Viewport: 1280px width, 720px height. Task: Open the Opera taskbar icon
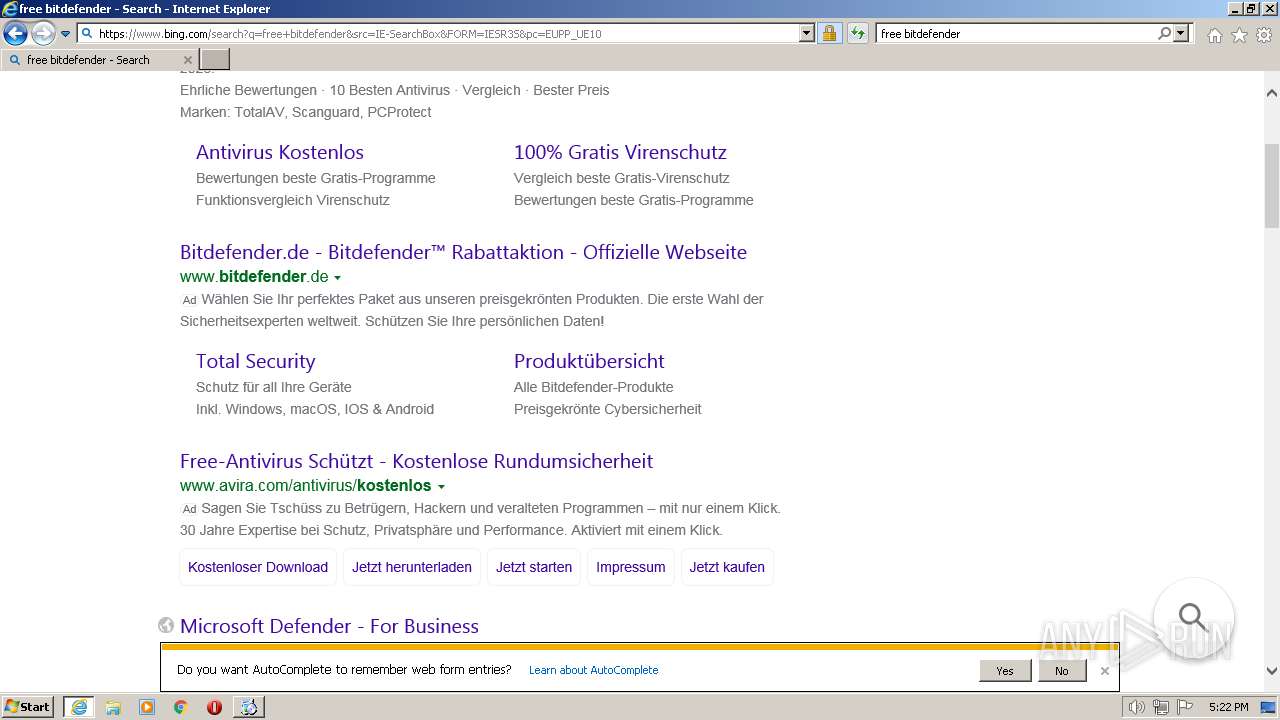(x=214, y=707)
